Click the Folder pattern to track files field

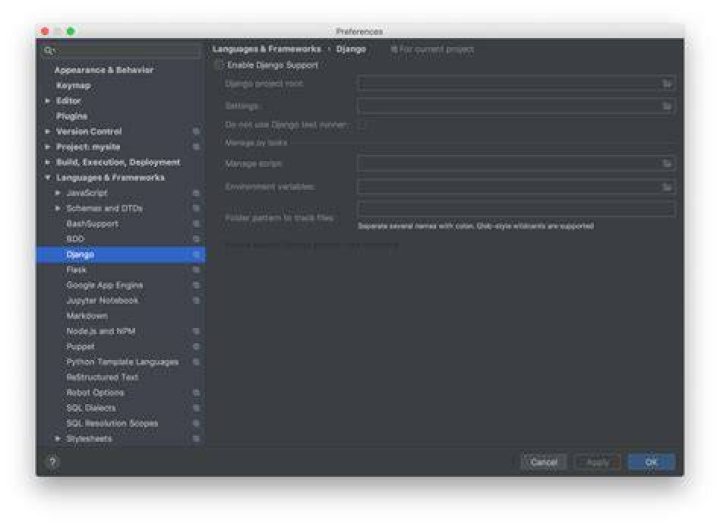[x=516, y=208]
